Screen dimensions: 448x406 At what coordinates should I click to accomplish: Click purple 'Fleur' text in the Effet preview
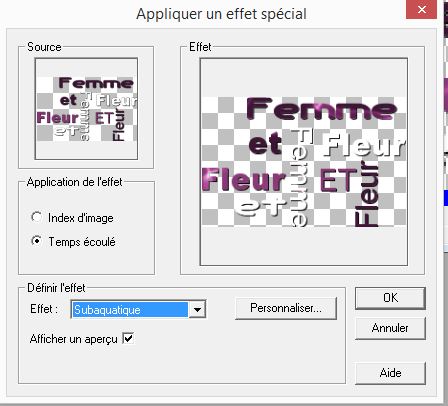[x=244, y=180]
